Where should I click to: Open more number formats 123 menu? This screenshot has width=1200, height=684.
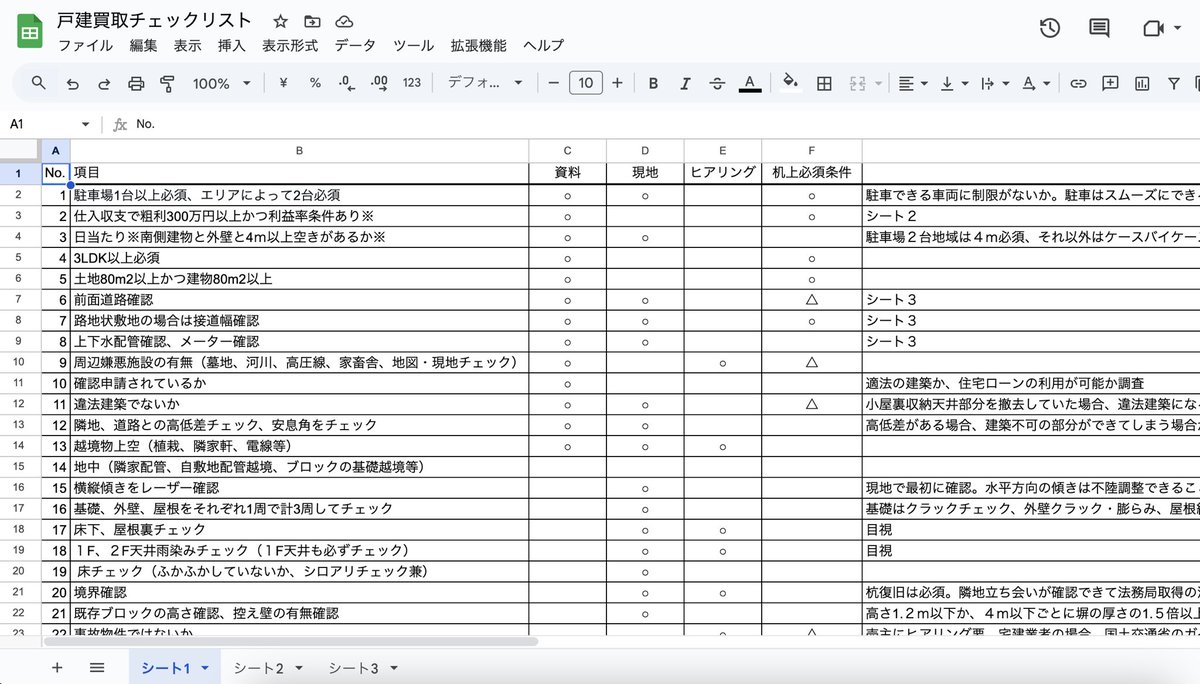412,83
